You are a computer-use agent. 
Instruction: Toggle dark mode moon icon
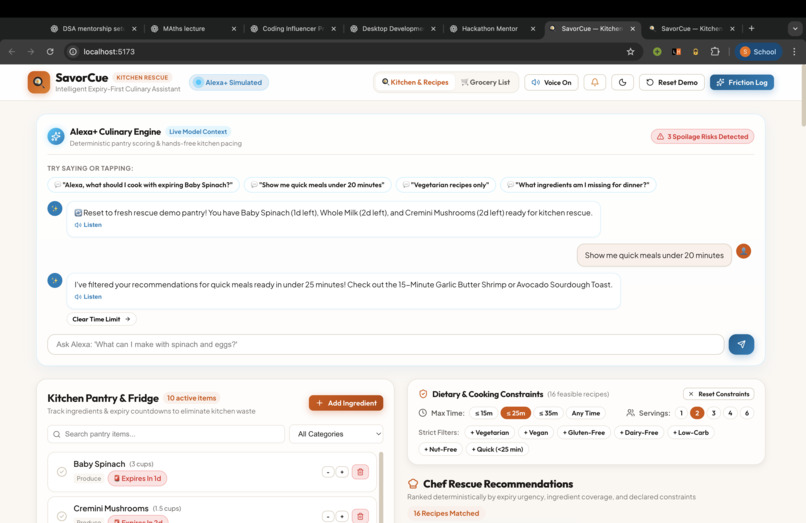tap(622, 82)
